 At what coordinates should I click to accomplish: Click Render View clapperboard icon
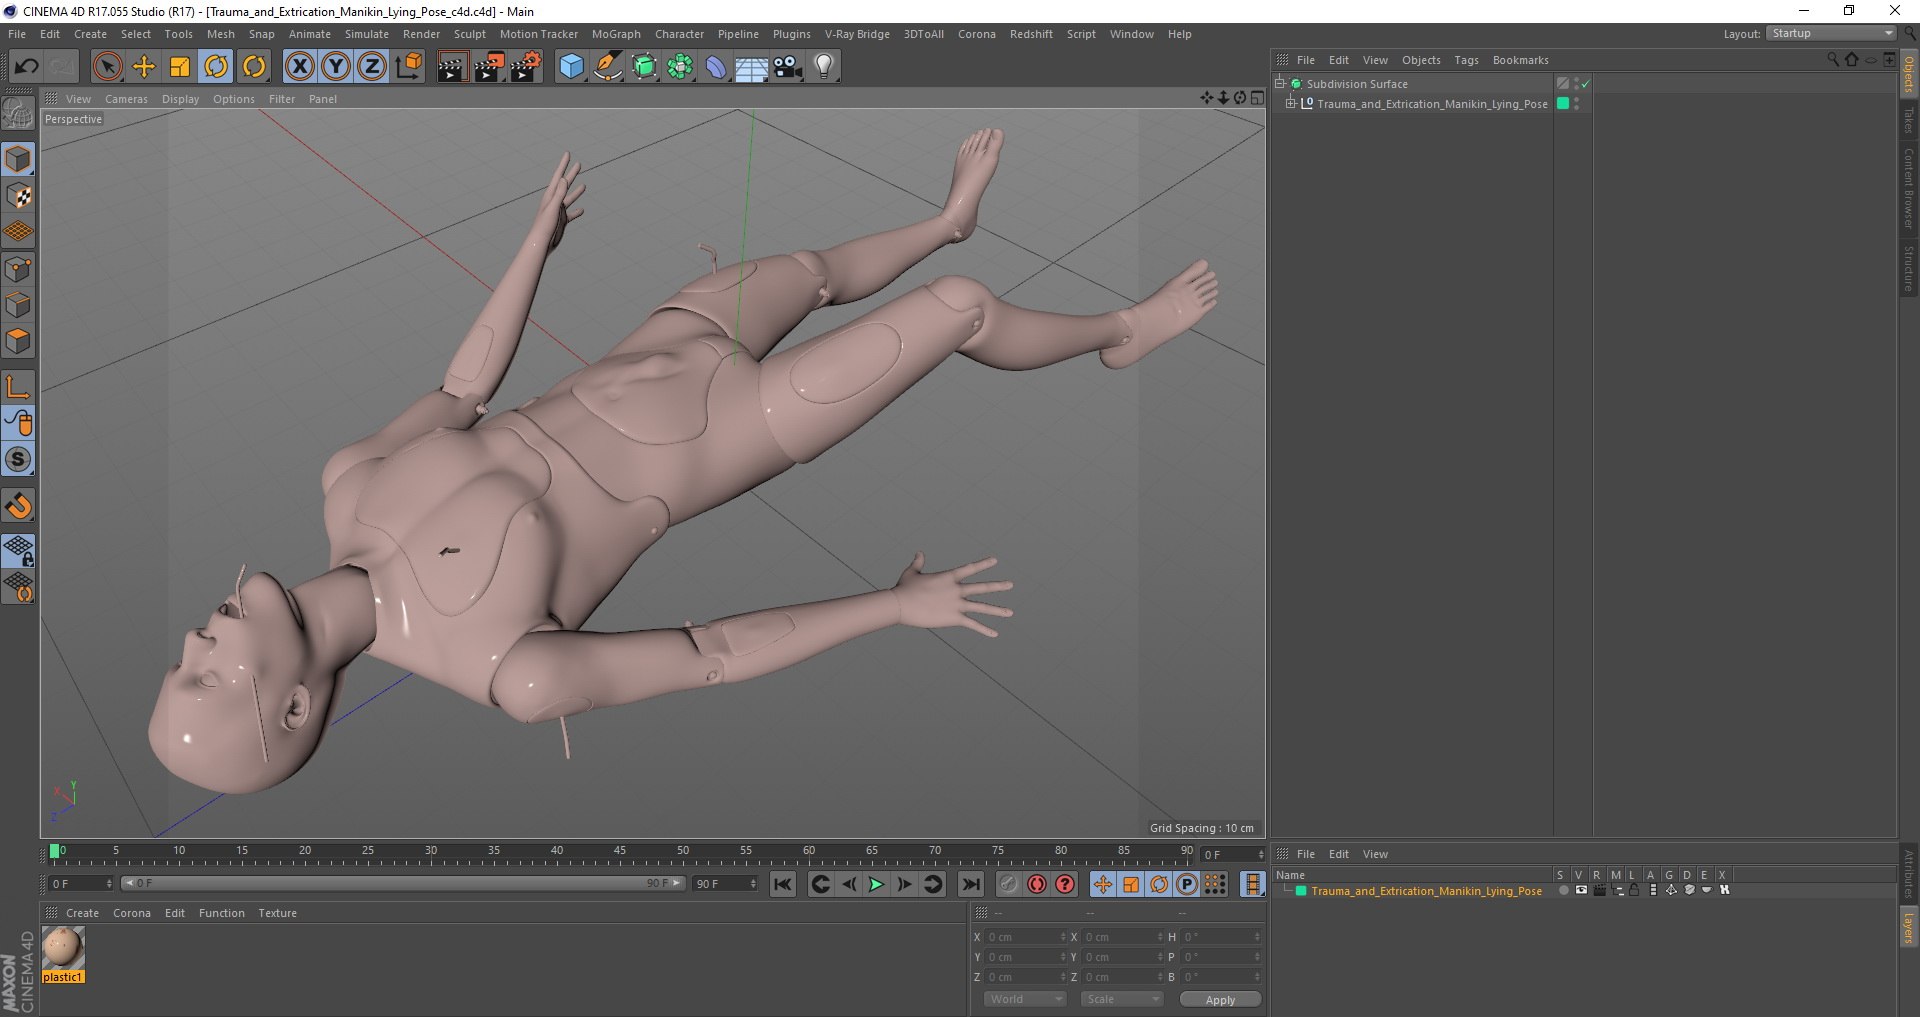tap(452, 67)
